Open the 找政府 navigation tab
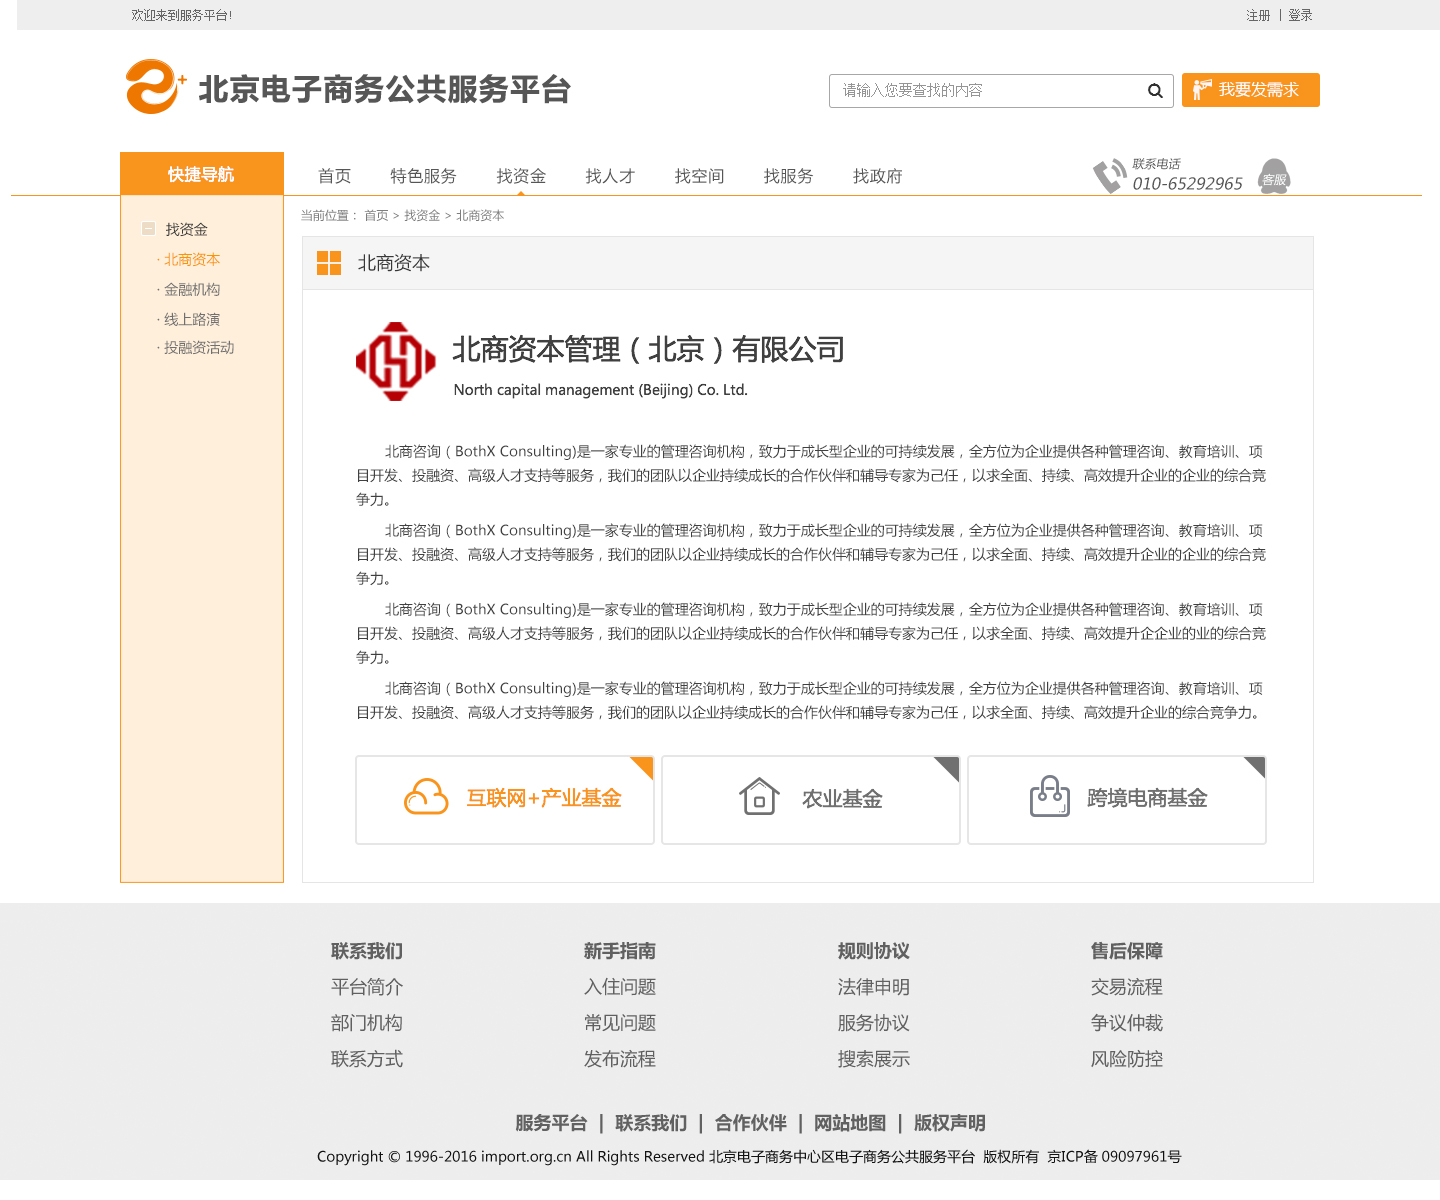1440x1200 pixels. pyautogui.click(x=877, y=176)
